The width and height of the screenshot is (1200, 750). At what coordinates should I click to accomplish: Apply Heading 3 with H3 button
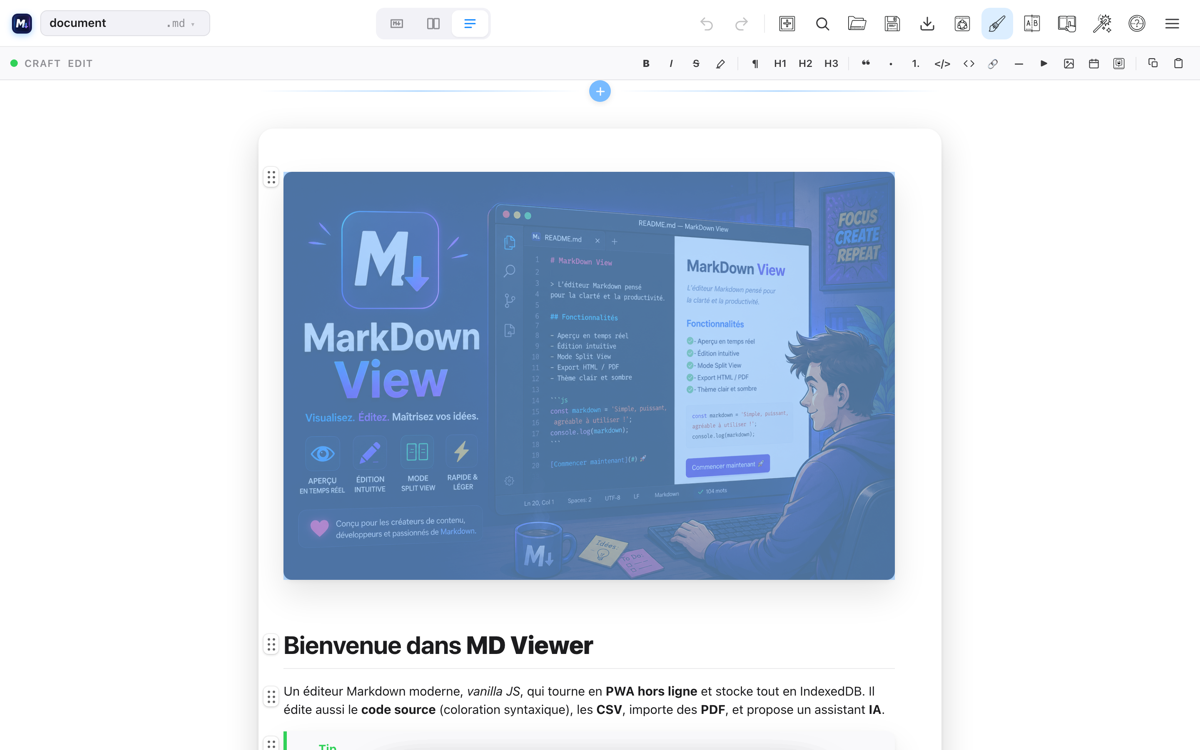coord(831,64)
